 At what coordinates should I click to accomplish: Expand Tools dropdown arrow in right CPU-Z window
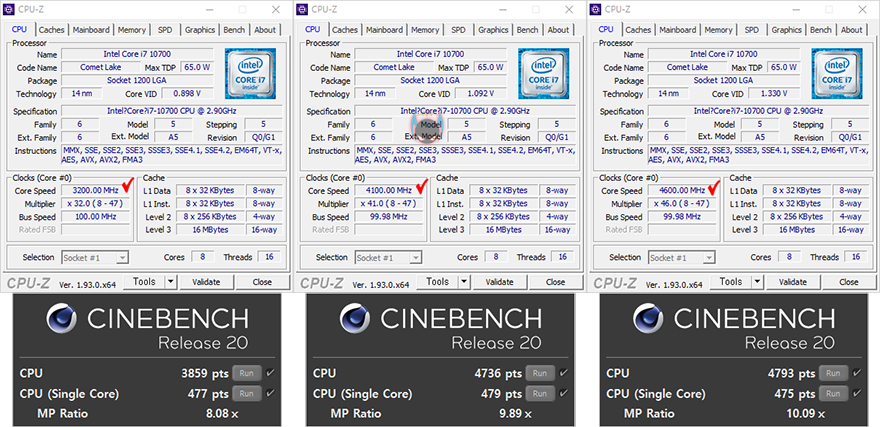pyautogui.click(x=758, y=282)
